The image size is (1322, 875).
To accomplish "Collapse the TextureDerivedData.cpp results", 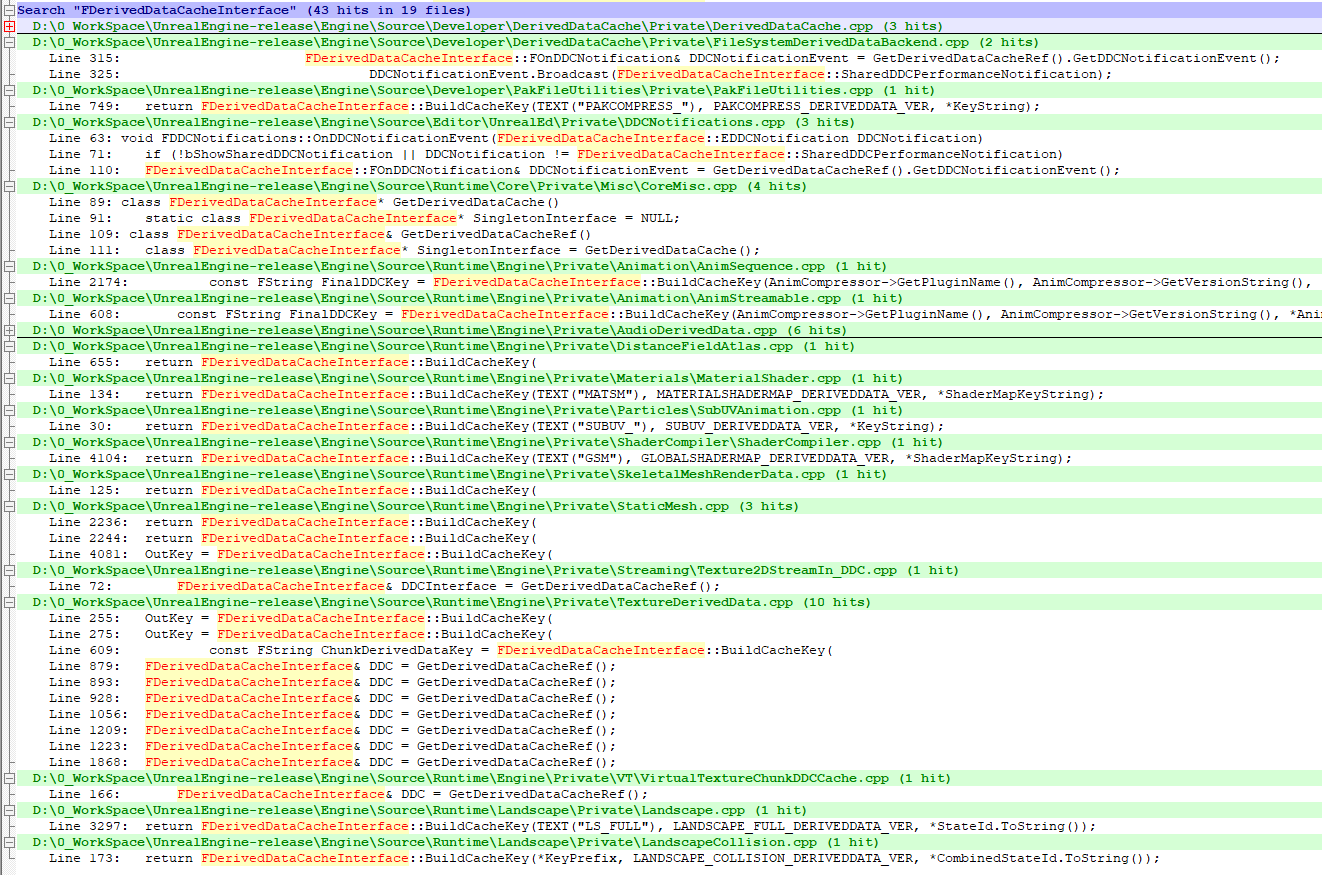I will click(x=7, y=601).
